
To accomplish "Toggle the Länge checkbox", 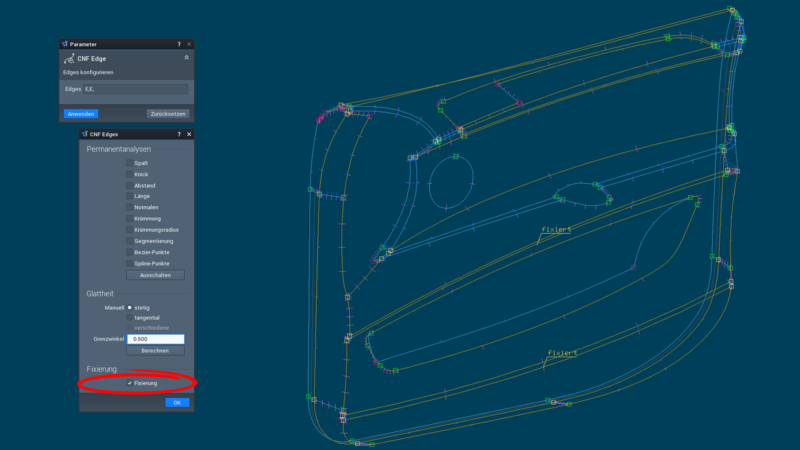I will click(129, 196).
